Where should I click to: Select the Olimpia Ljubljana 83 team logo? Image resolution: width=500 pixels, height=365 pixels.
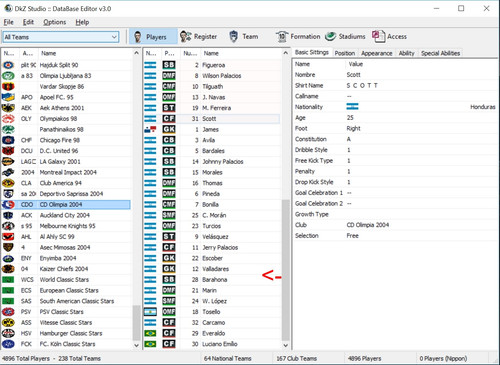click(x=8, y=76)
